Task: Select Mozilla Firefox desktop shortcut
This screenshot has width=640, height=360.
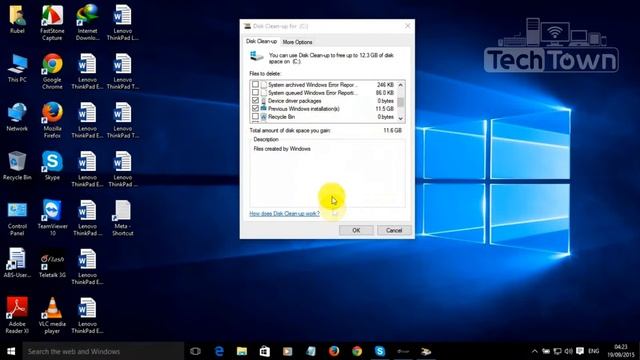Action: pos(52,121)
